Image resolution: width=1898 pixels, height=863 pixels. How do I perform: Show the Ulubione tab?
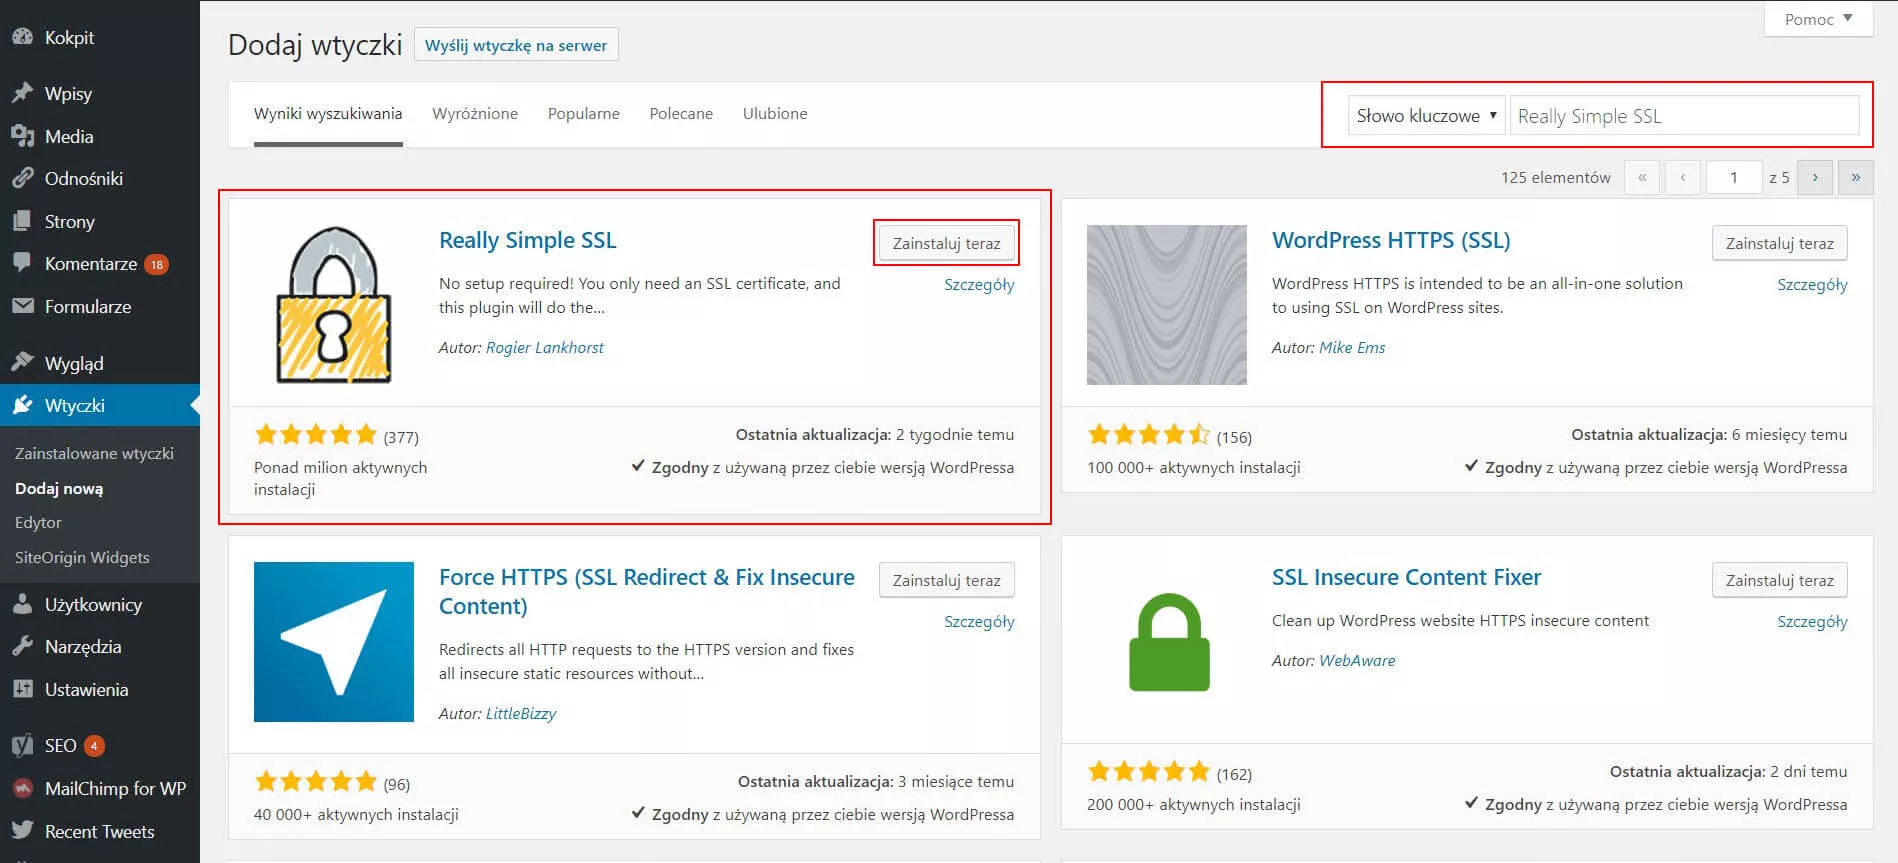click(x=775, y=114)
